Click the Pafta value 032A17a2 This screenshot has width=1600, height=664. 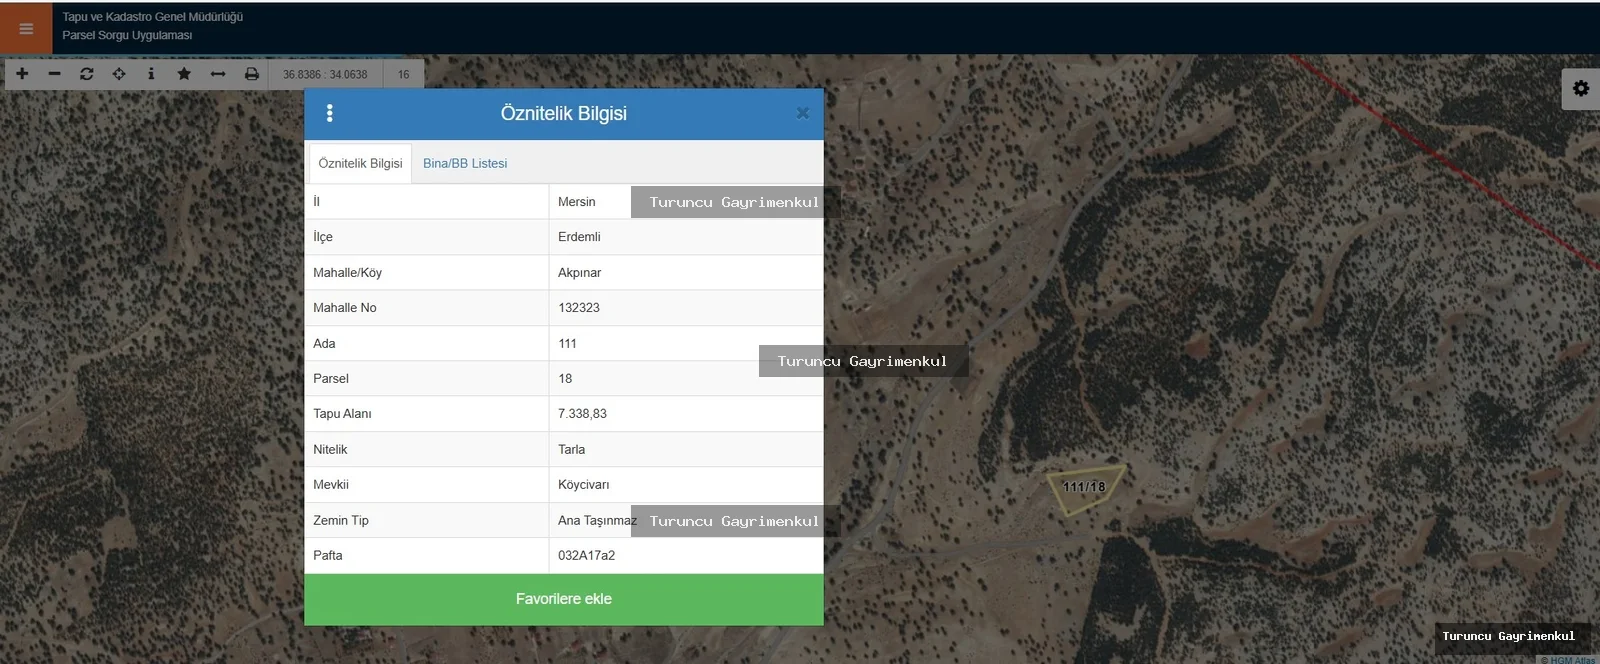(587, 556)
